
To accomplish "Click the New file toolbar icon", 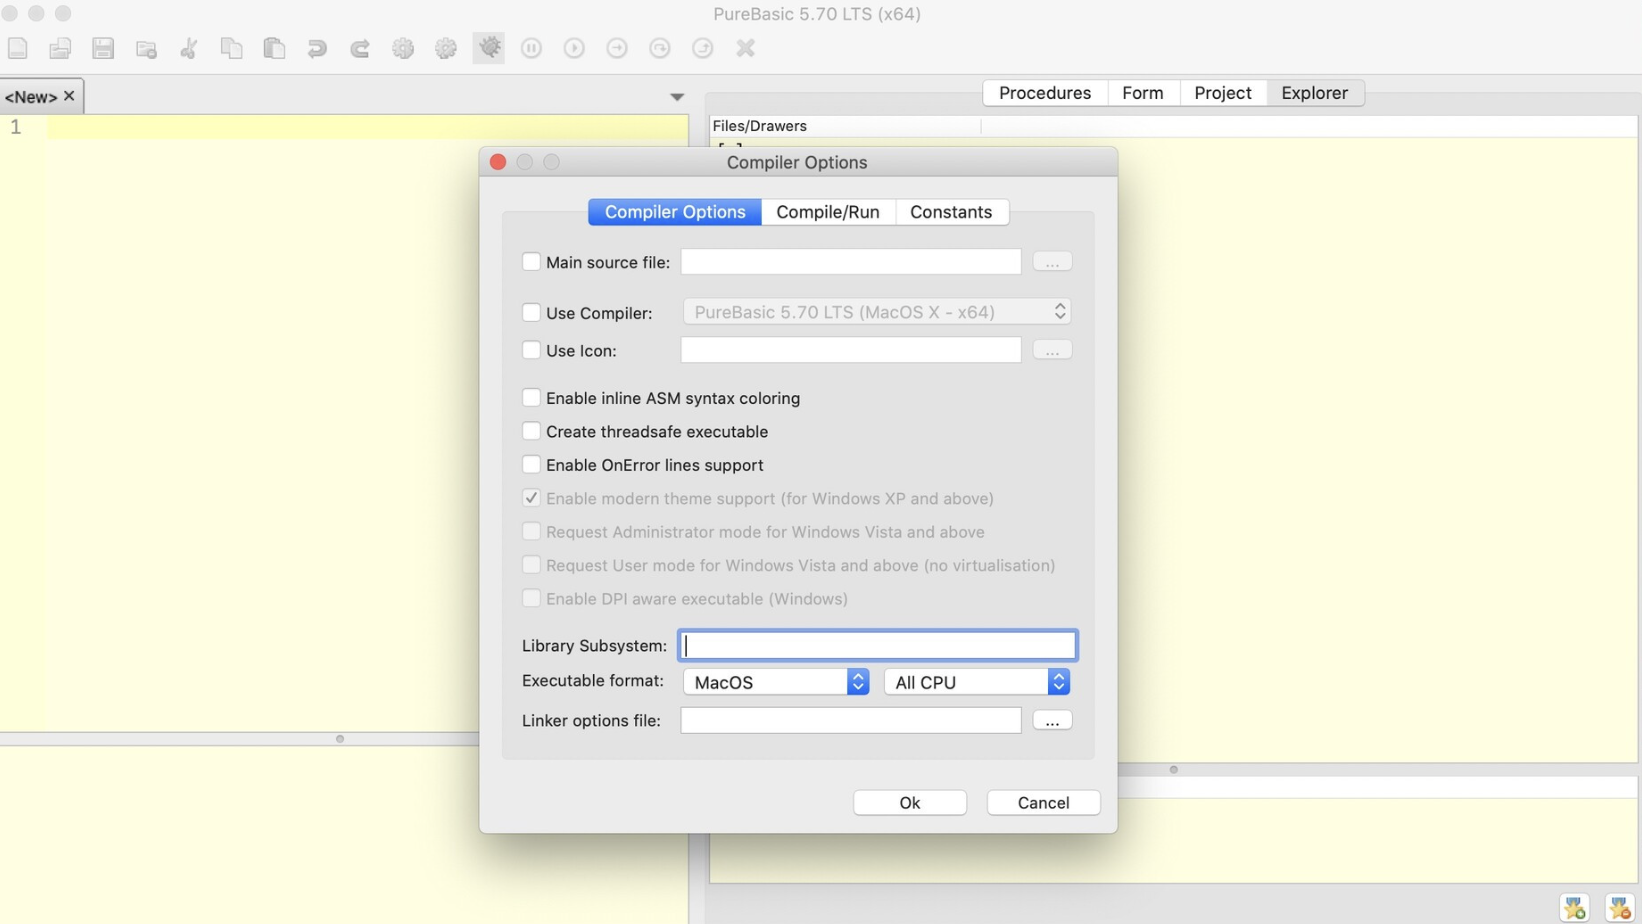I will (x=18, y=48).
